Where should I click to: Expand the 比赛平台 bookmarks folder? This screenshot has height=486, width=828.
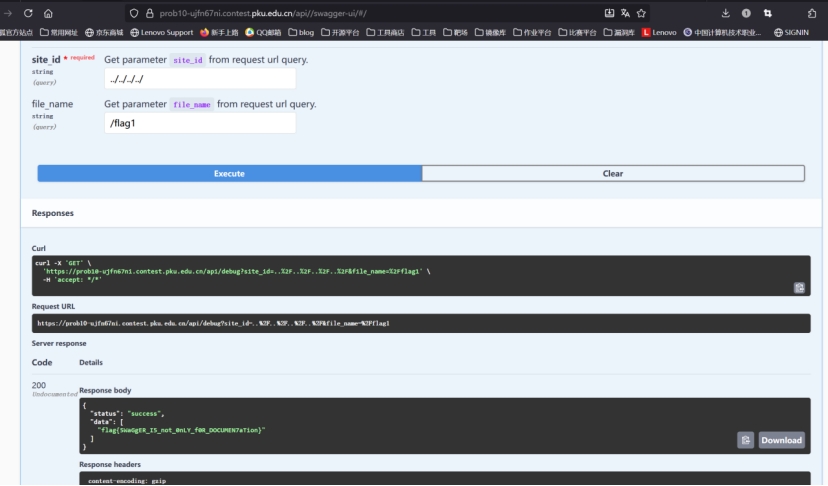(576, 32)
